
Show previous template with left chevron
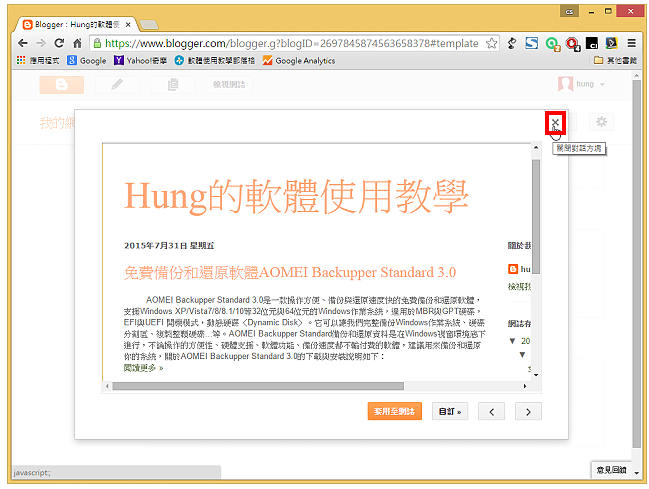491,412
